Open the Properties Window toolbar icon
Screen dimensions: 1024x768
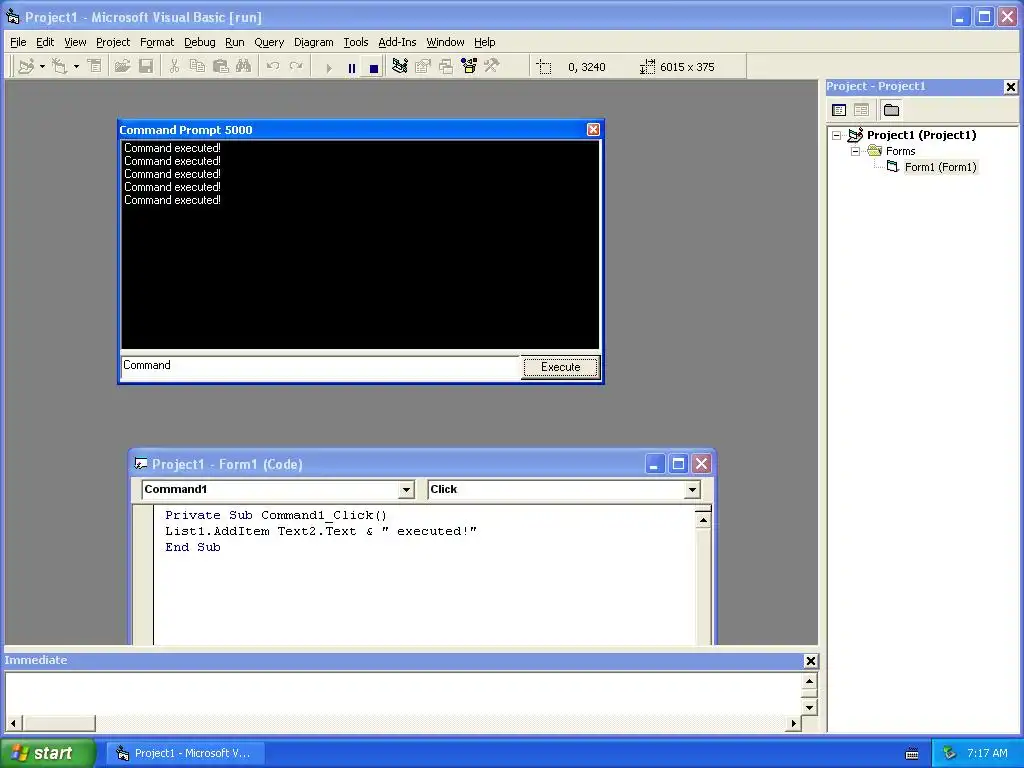[423, 66]
